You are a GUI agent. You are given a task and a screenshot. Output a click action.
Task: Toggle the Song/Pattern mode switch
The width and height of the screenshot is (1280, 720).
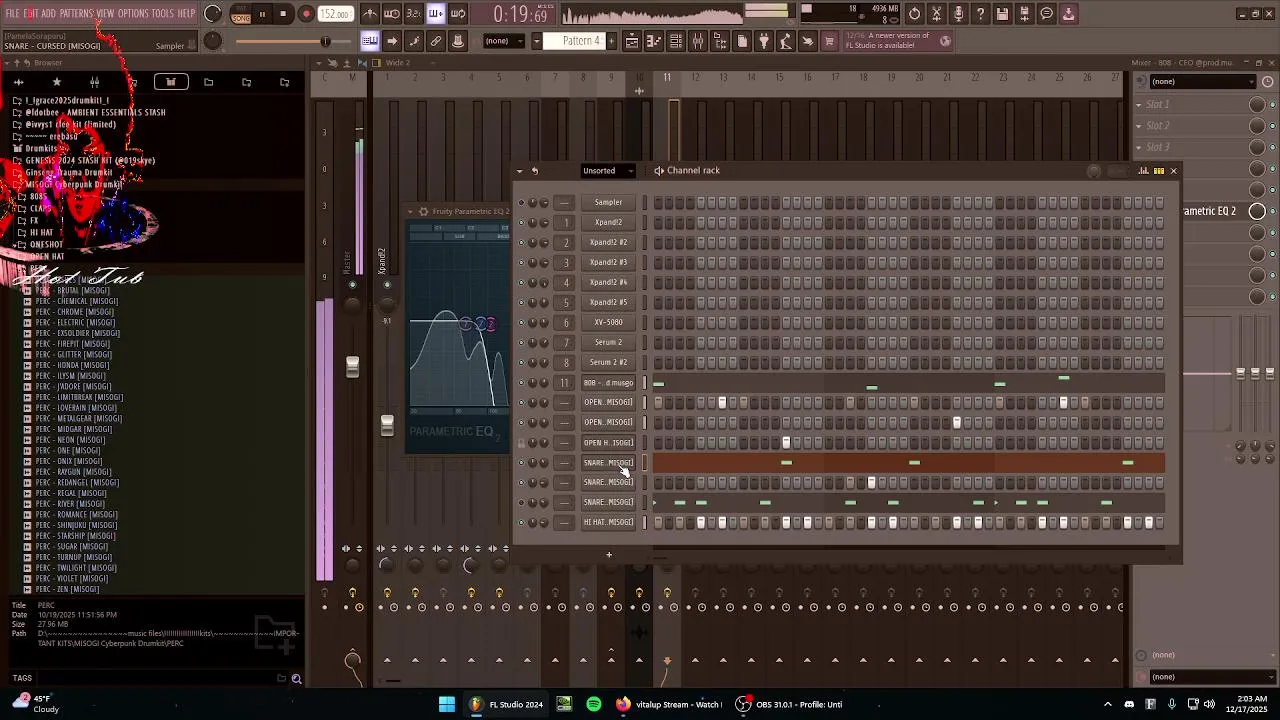click(x=241, y=14)
